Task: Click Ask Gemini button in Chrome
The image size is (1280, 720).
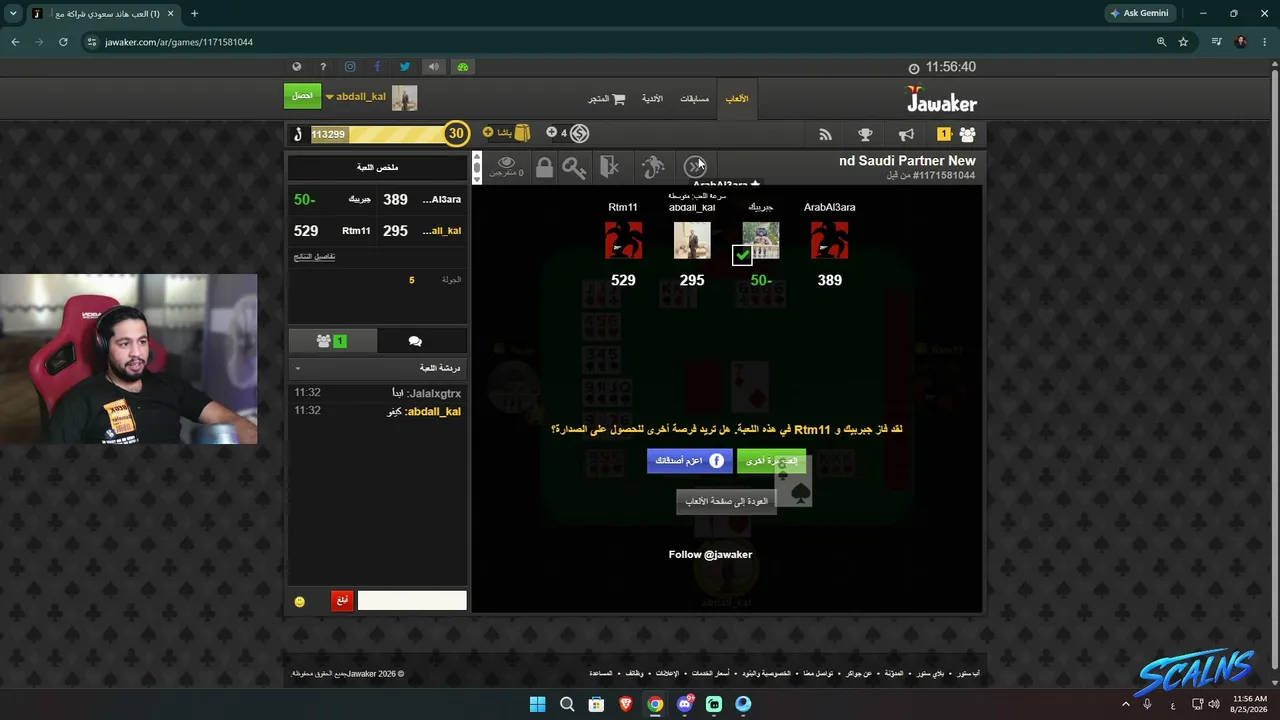Action: (x=1139, y=13)
